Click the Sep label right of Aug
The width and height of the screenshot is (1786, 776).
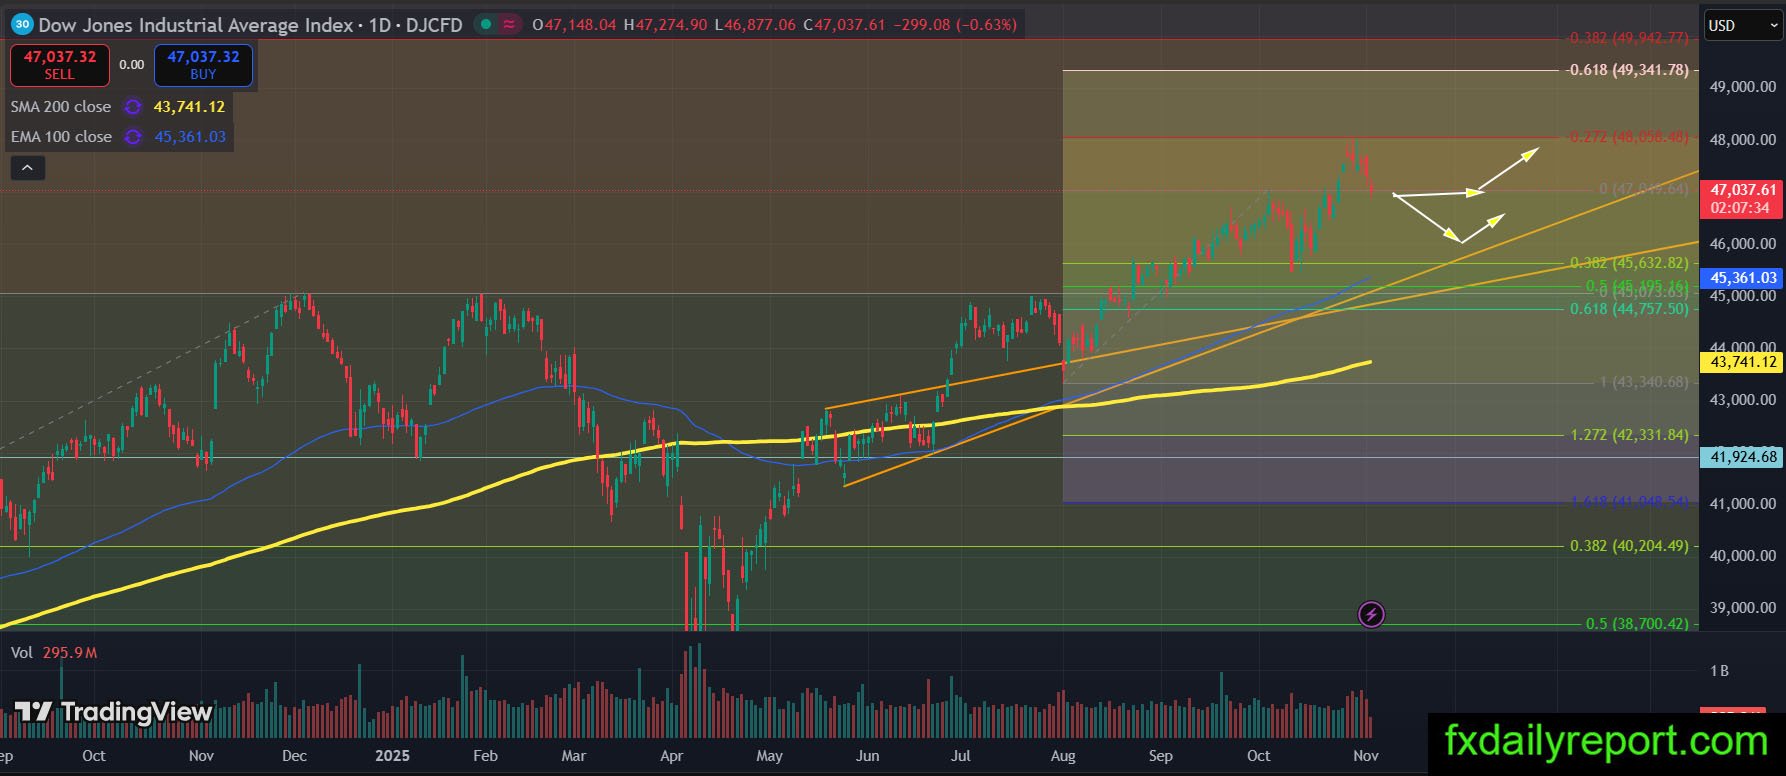click(1161, 756)
